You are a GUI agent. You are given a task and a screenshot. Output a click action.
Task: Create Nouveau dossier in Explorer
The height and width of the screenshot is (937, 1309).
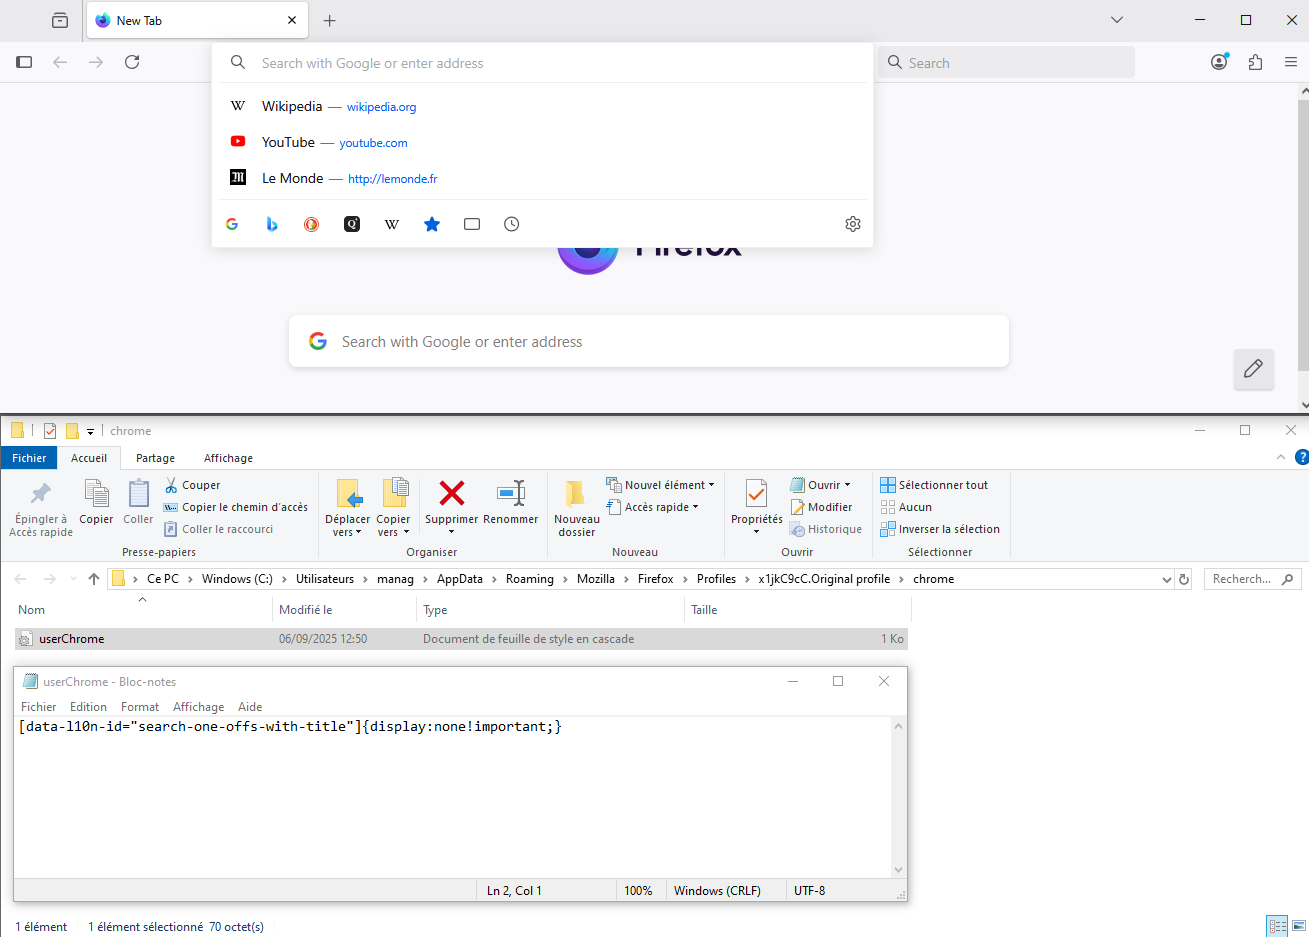click(577, 507)
